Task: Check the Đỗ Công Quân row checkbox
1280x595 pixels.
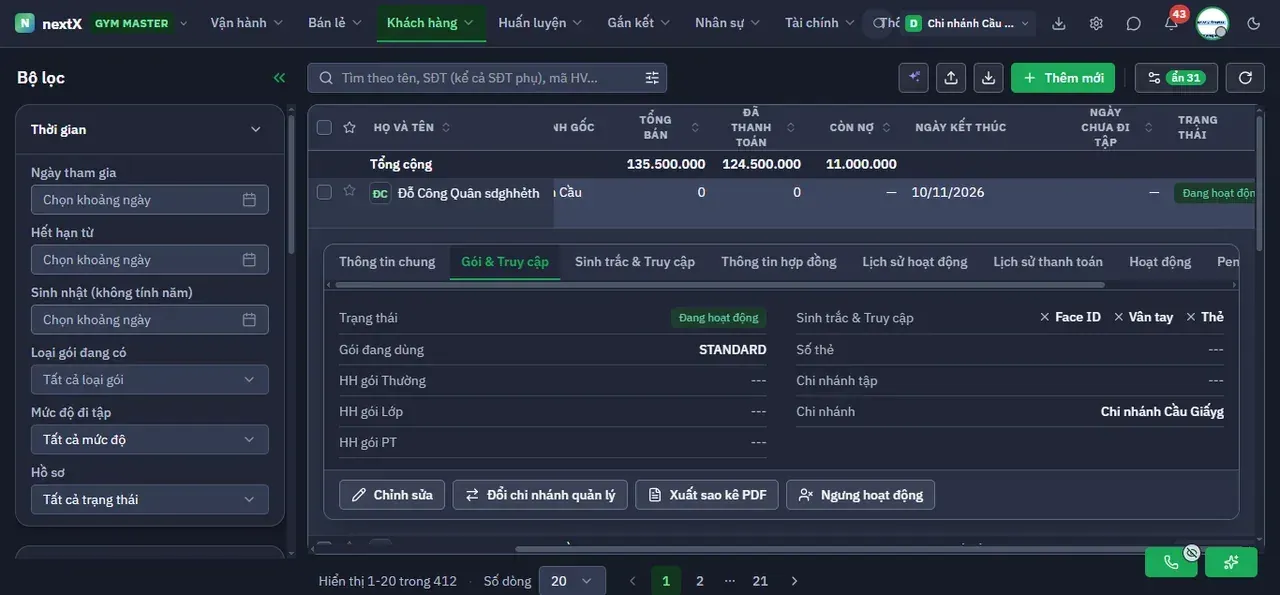Action: pyautogui.click(x=324, y=192)
